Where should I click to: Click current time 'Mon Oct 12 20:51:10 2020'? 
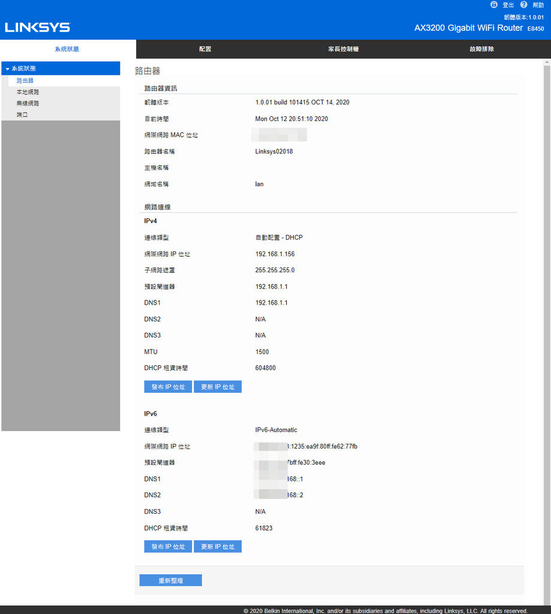291,119
